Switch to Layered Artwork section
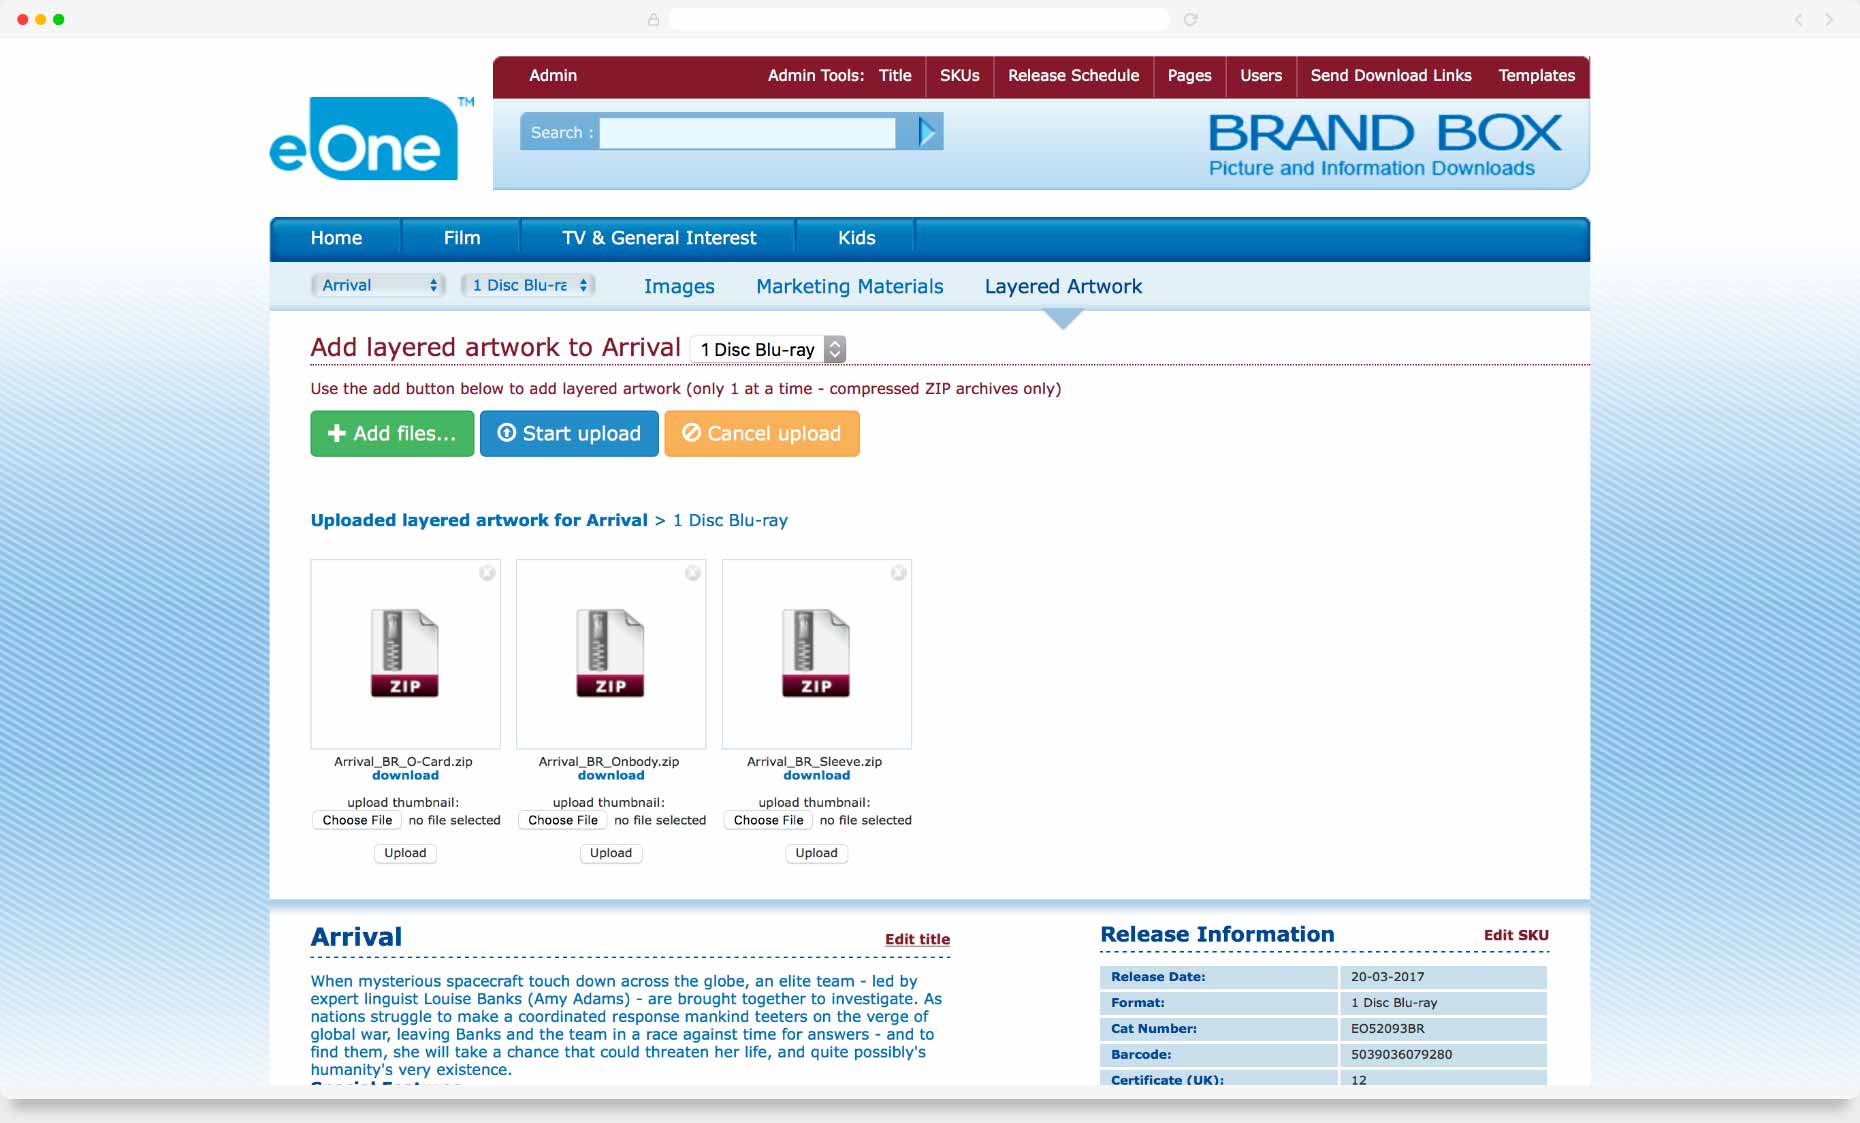 (x=1063, y=286)
